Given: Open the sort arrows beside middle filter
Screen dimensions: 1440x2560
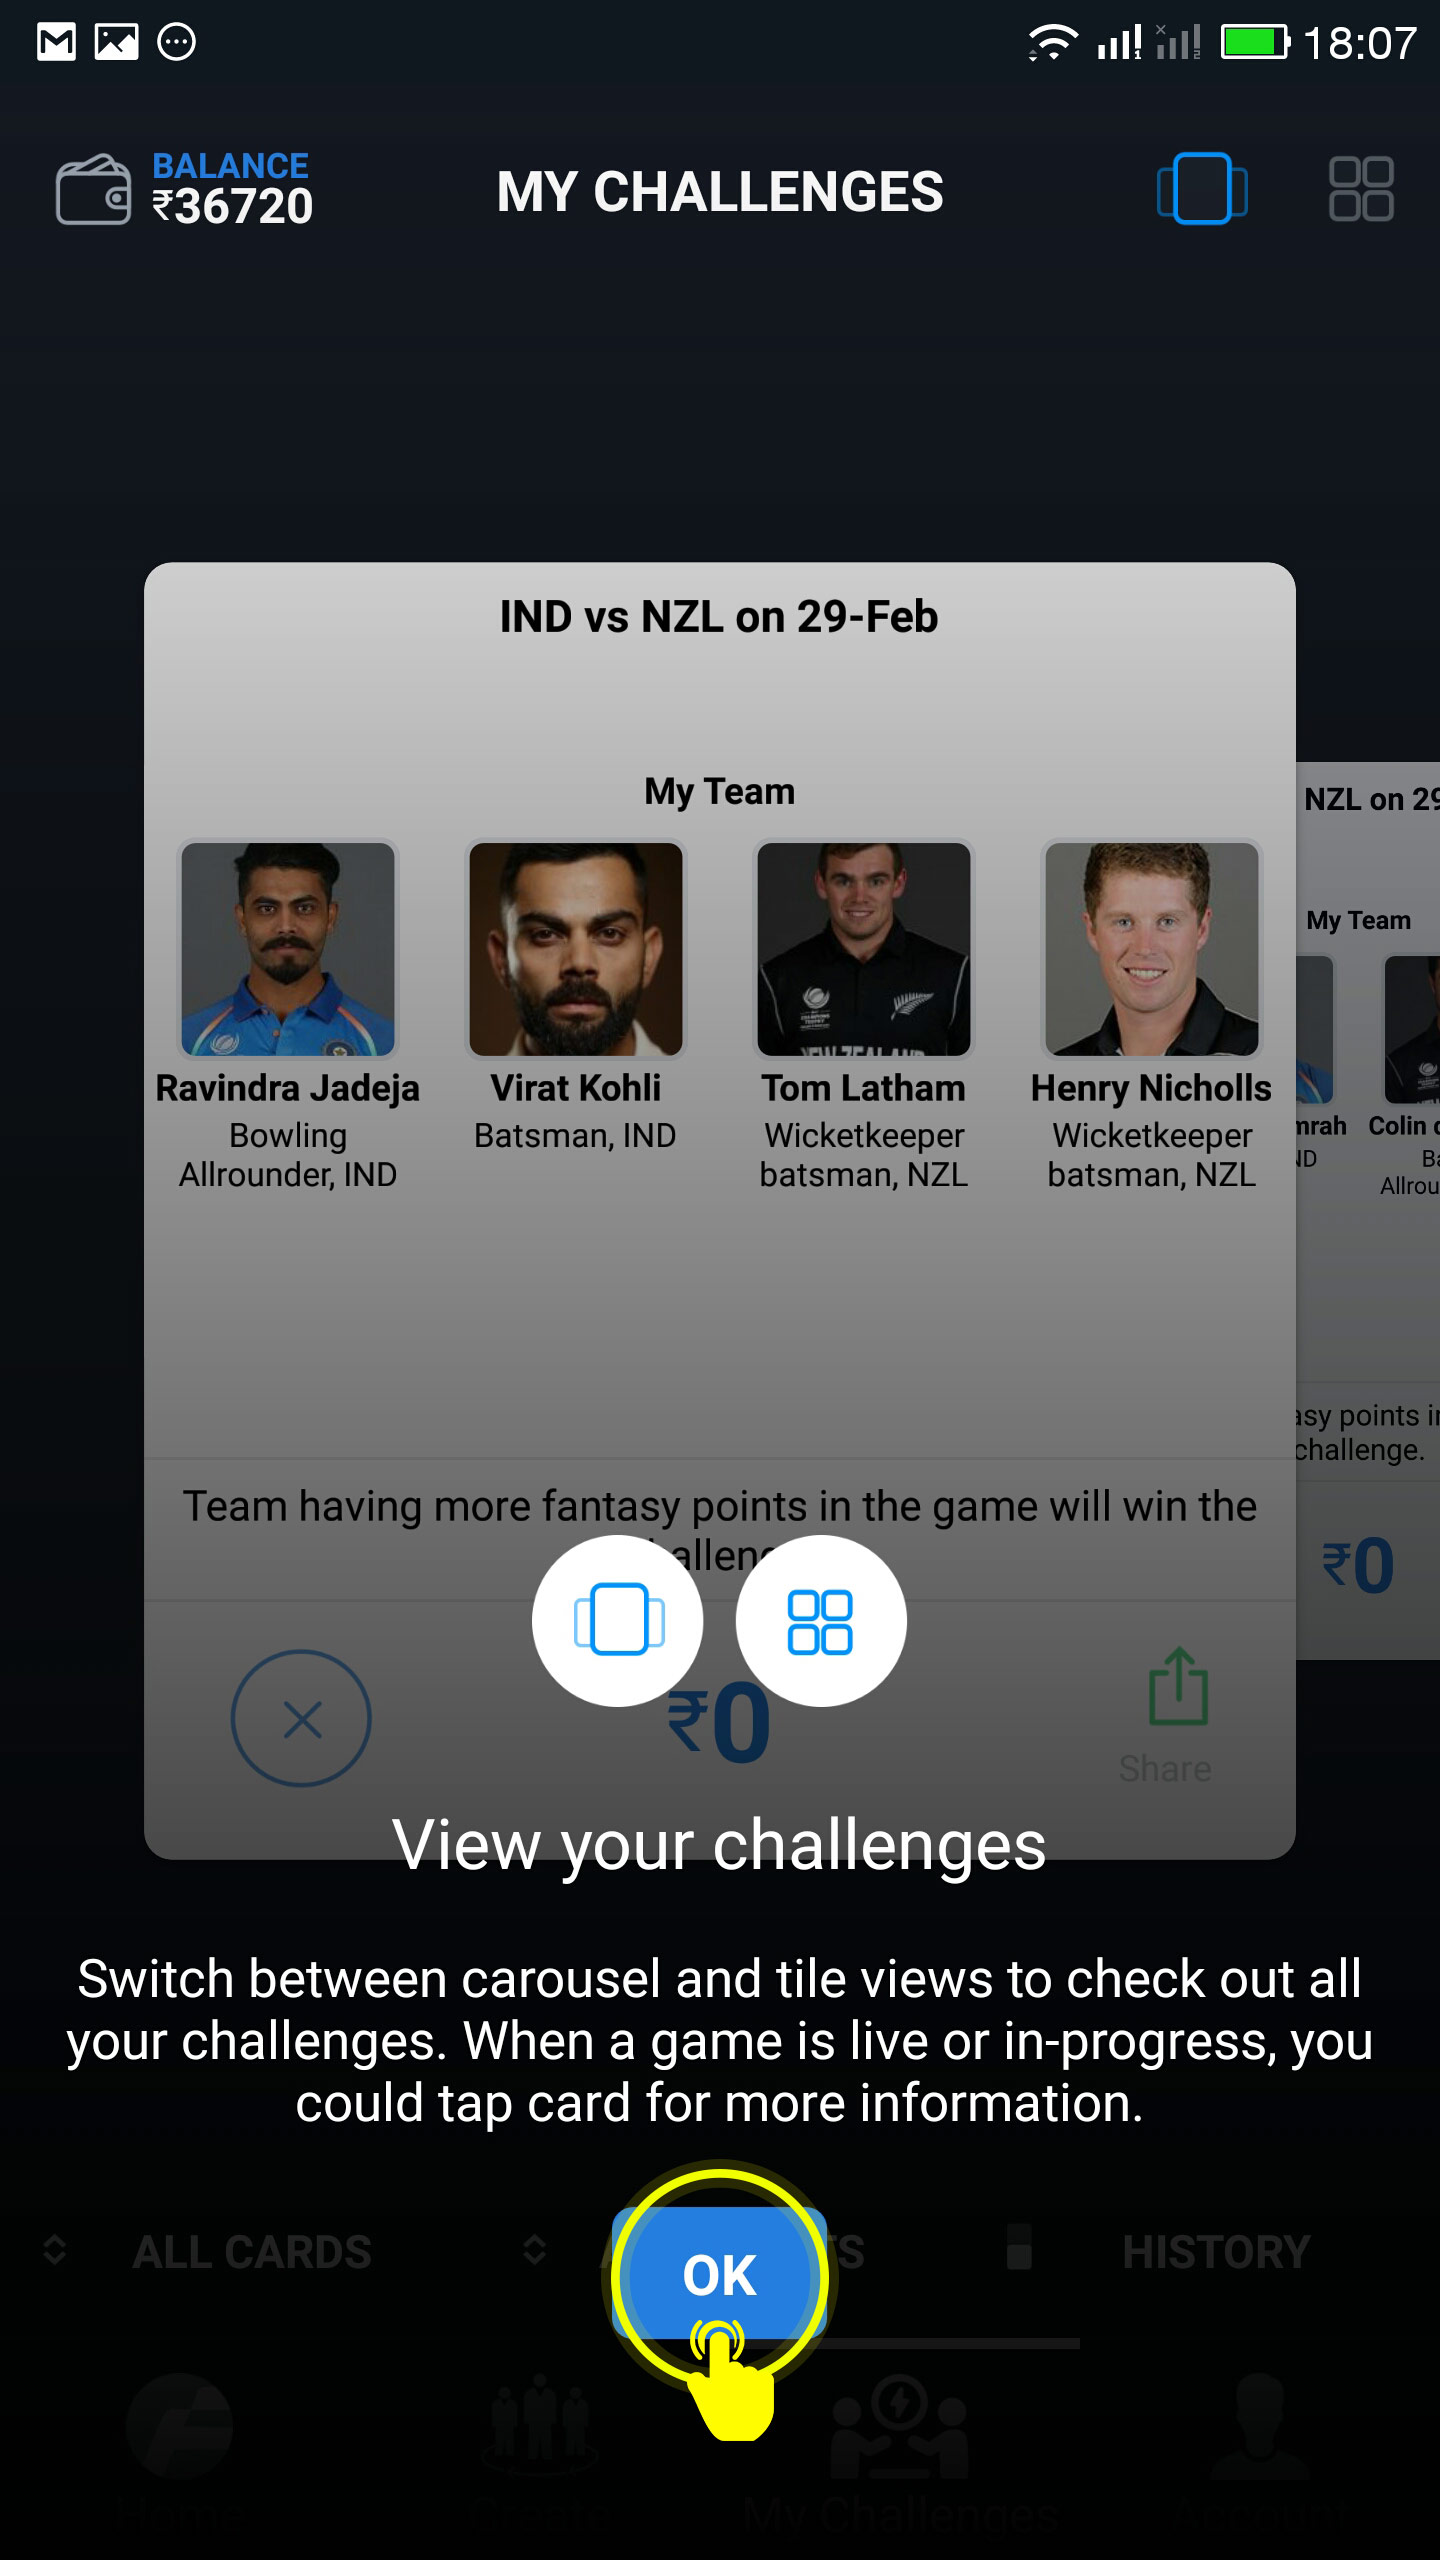Looking at the screenshot, I should (535, 2251).
